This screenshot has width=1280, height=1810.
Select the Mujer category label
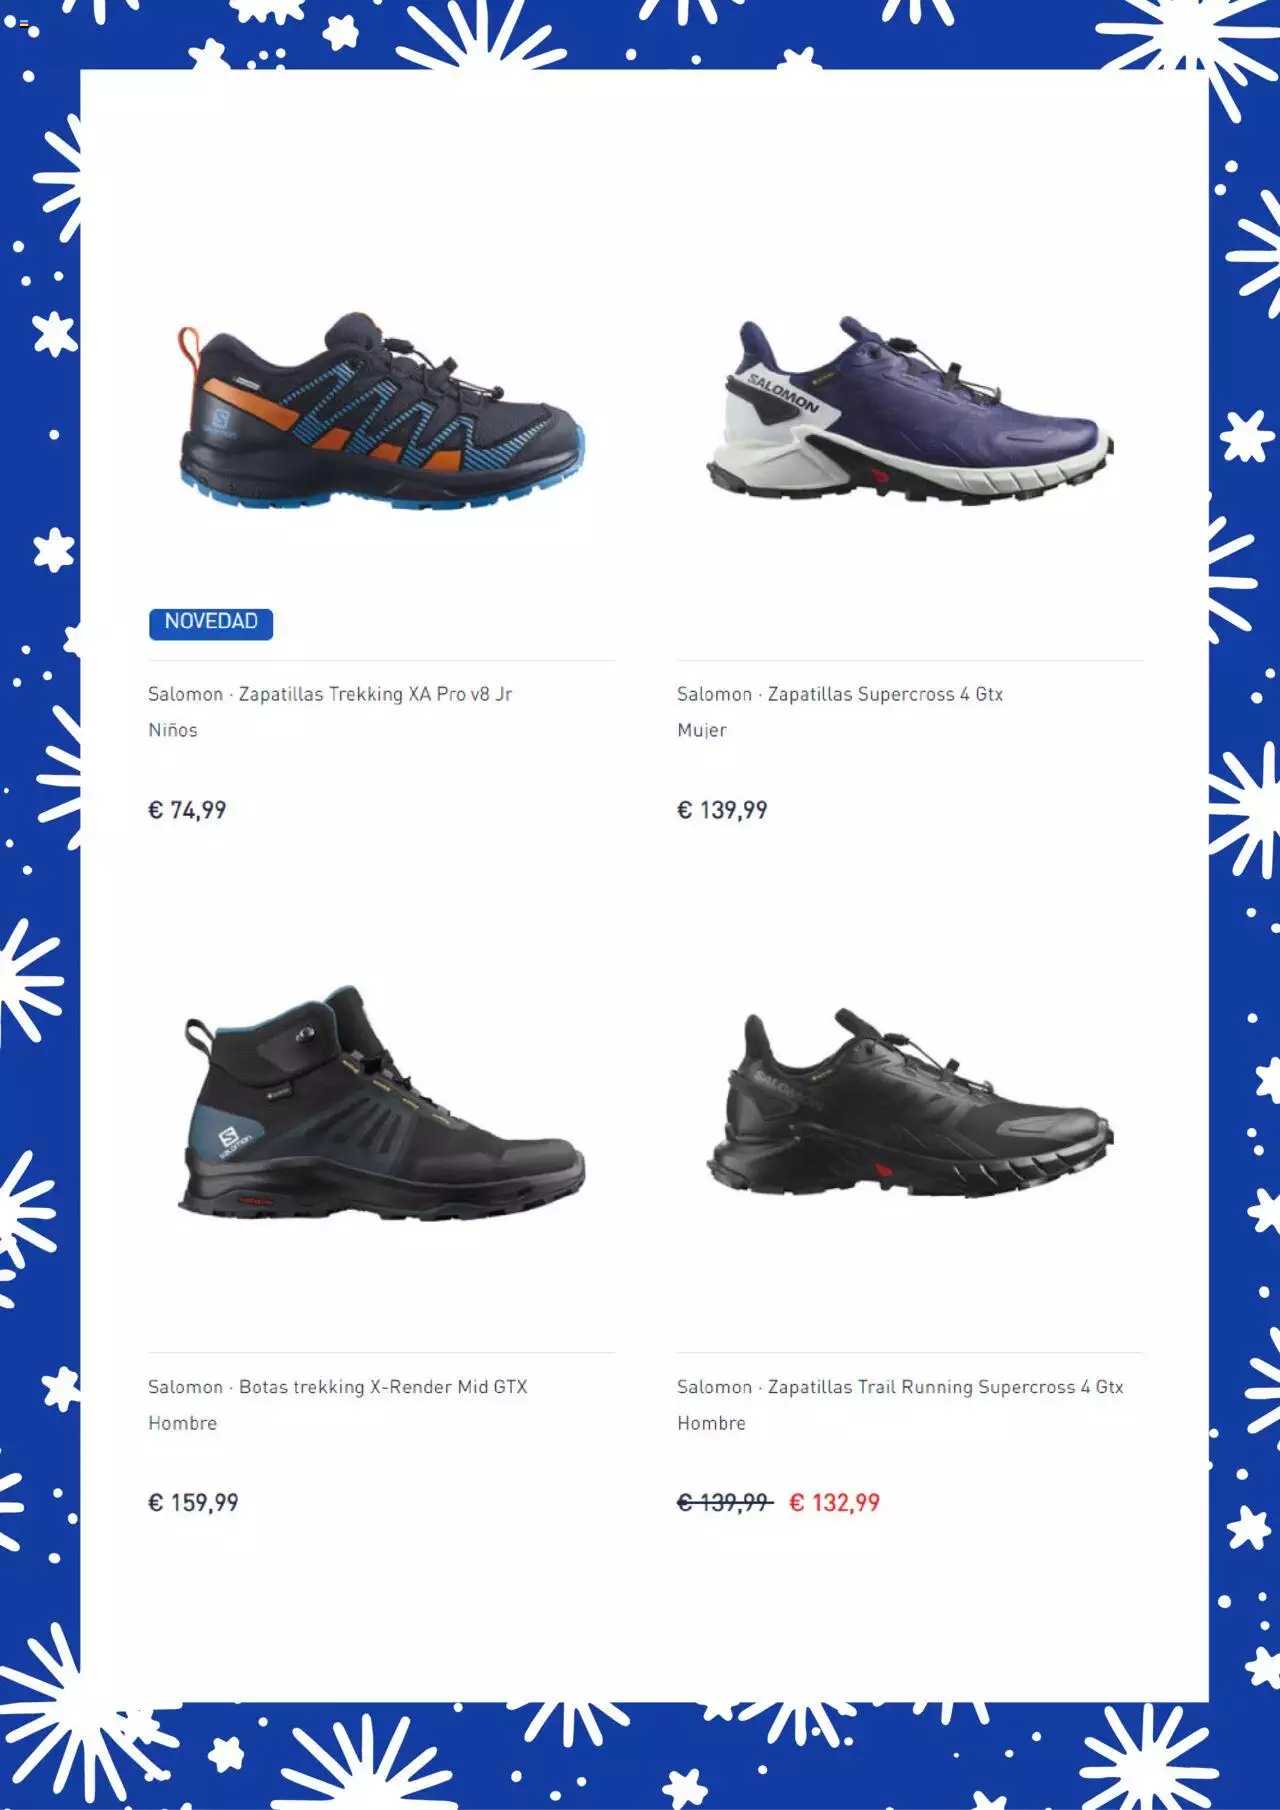pos(702,730)
